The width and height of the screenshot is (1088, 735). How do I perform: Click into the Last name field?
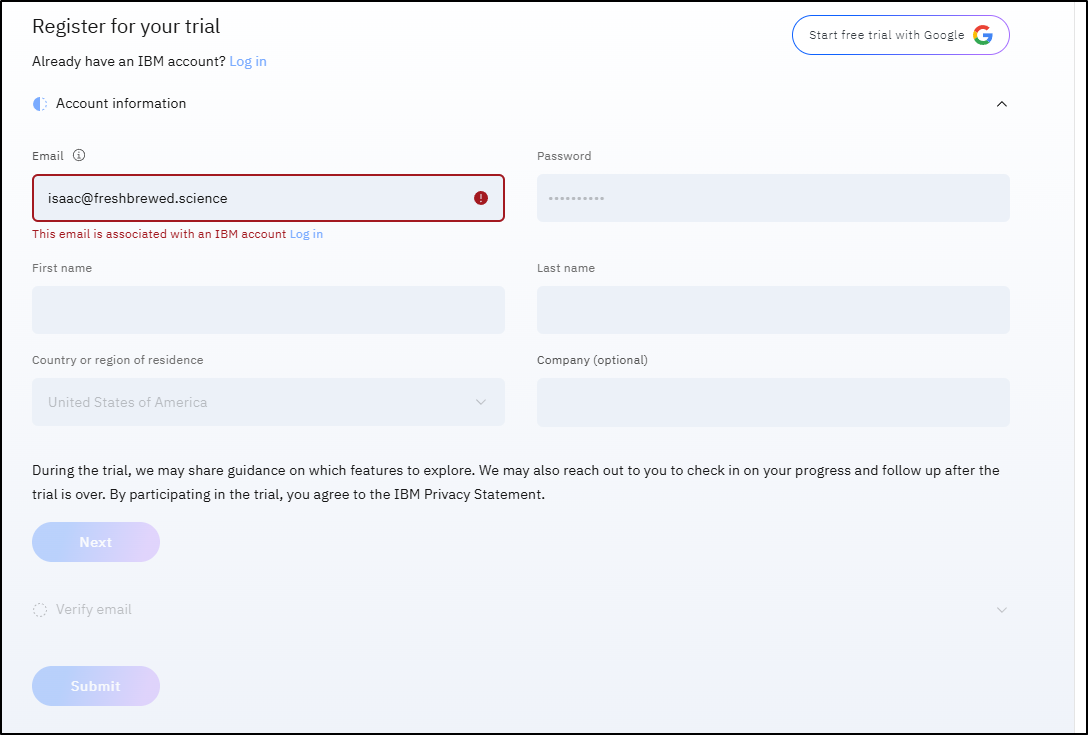point(773,310)
